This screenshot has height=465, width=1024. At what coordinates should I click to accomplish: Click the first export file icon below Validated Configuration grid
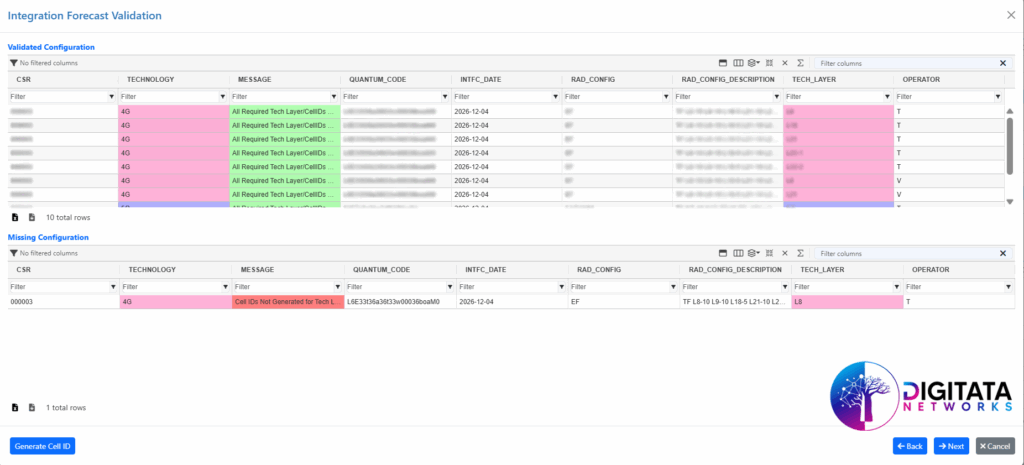coord(15,217)
